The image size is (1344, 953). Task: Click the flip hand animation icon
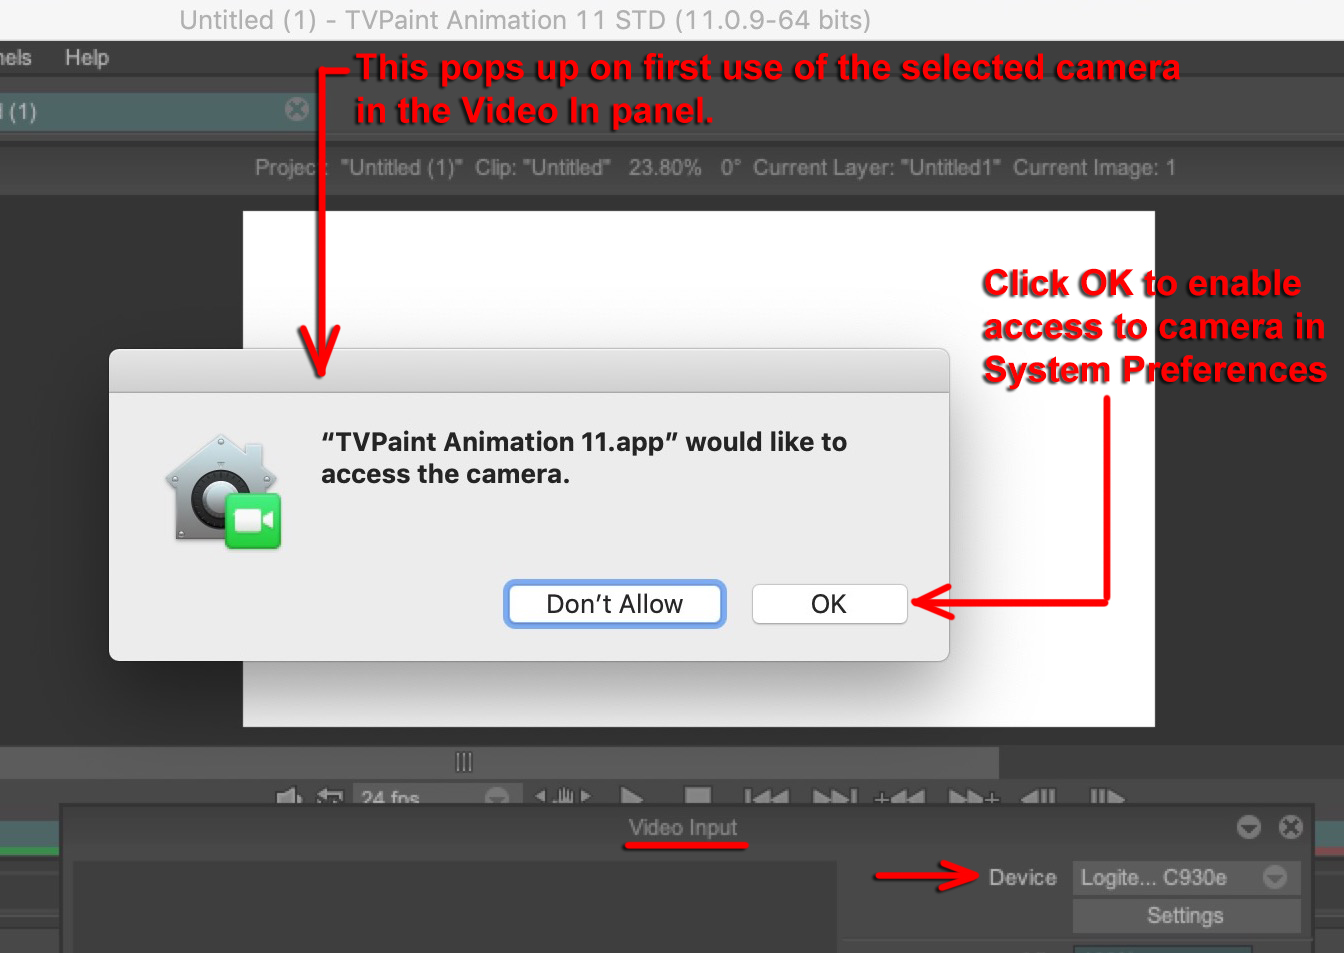click(563, 797)
